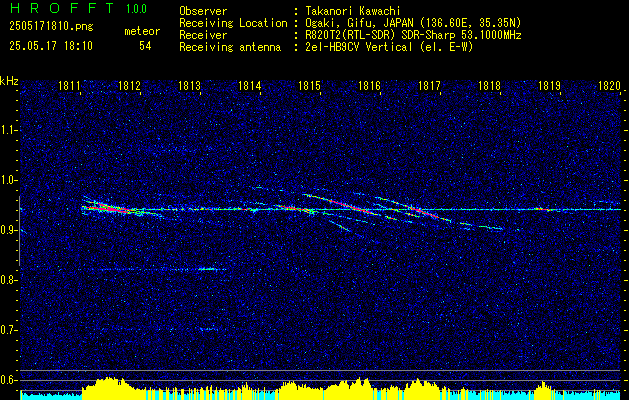Click the 1813 time axis marker
This screenshot has width=629, height=400.
click(189, 85)
